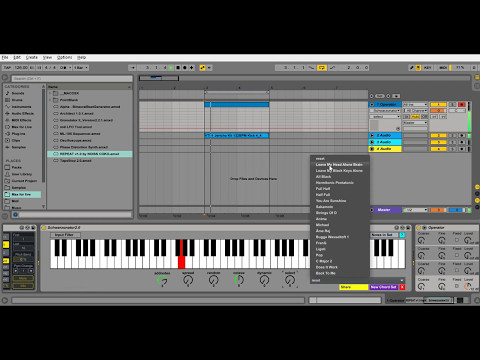Select Clips category in browser
The image size is (480, 360).
(x=16, y=140)
